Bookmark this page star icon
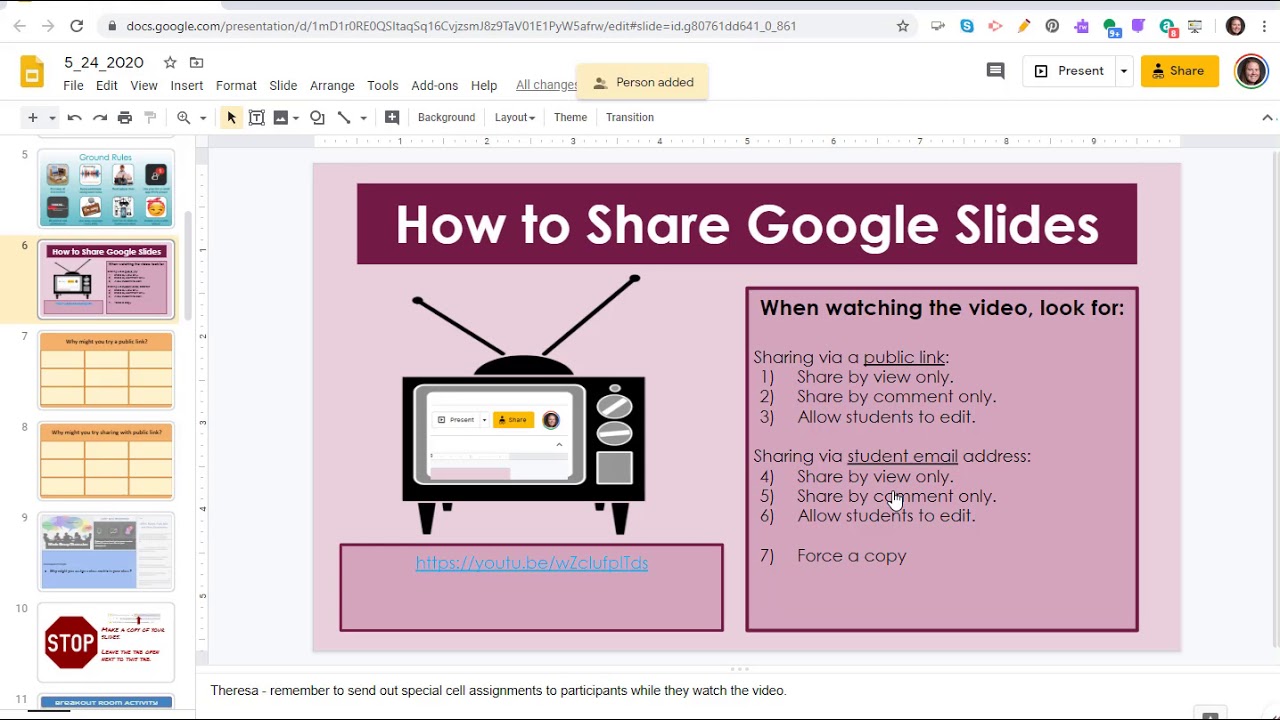Image resolution: width=1280 pixels, height=720 pixels. pos(903,26)
